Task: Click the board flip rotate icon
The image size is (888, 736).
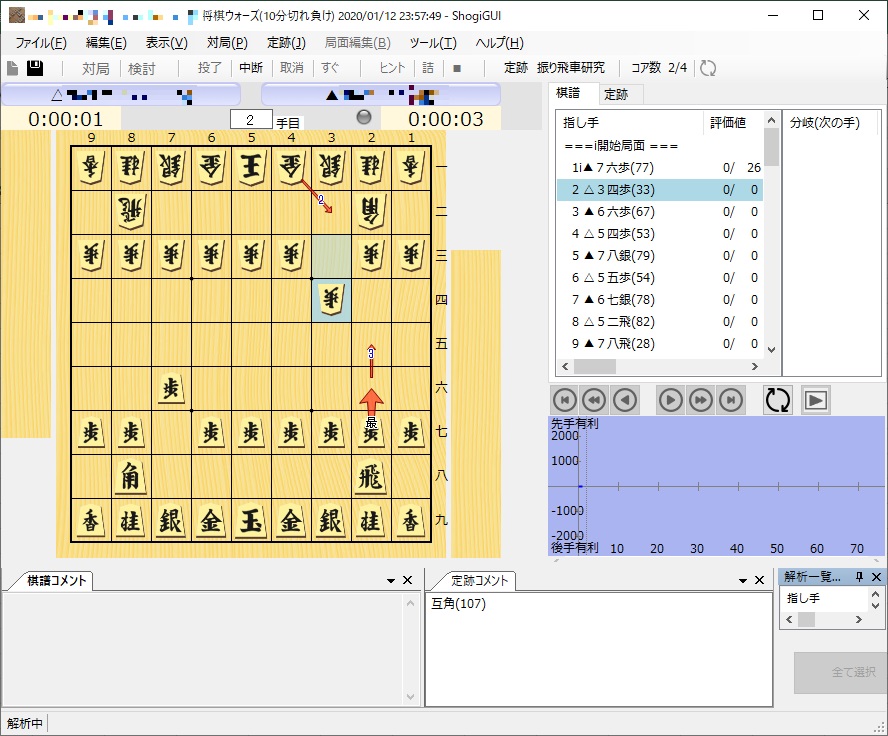Action: click(778, 400)
